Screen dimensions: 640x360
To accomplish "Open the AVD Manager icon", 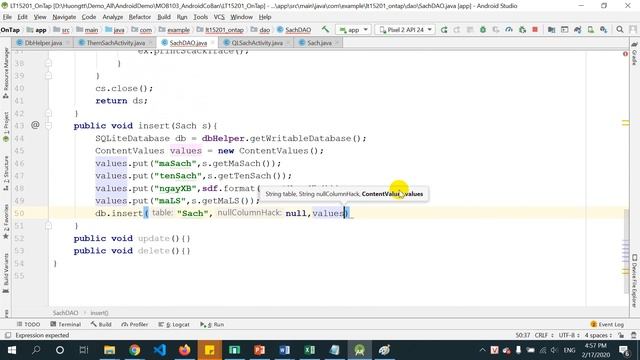I will tap(591, 30).
